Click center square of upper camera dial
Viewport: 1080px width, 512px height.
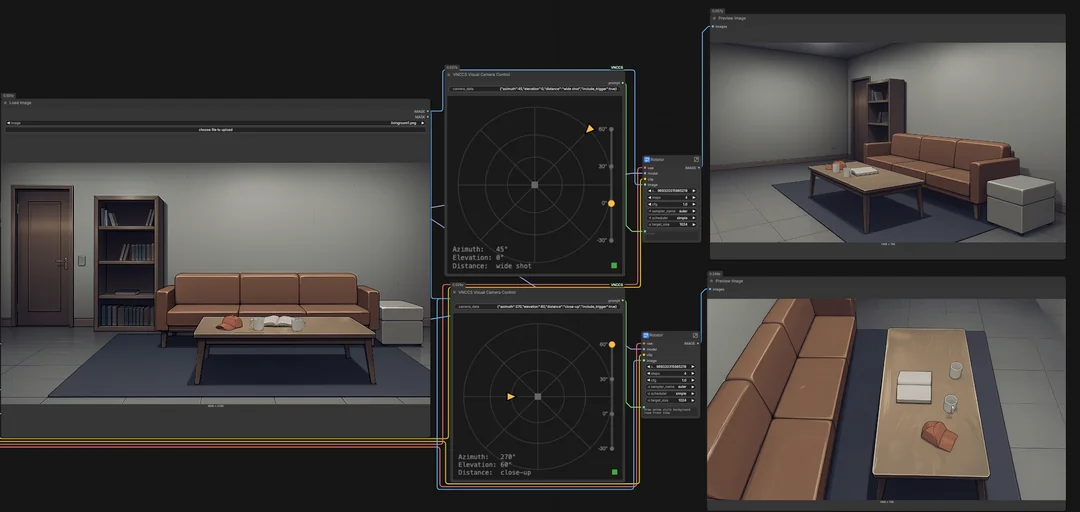(534, 185)
